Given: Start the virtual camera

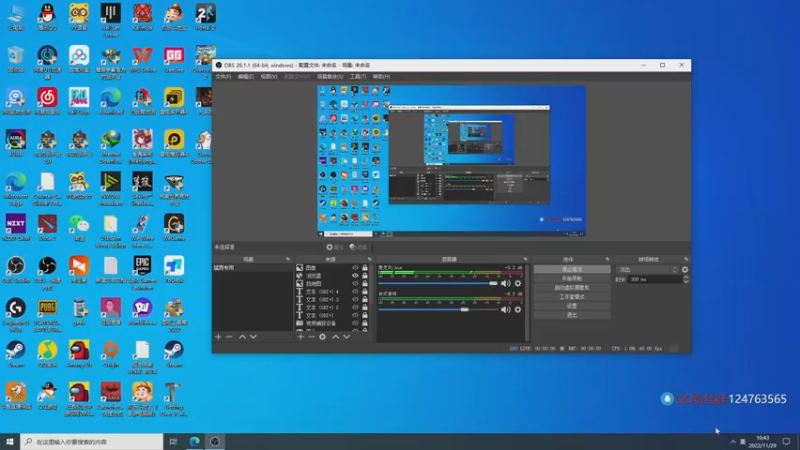Looking at the screenshot, I should tap(571, 288).
